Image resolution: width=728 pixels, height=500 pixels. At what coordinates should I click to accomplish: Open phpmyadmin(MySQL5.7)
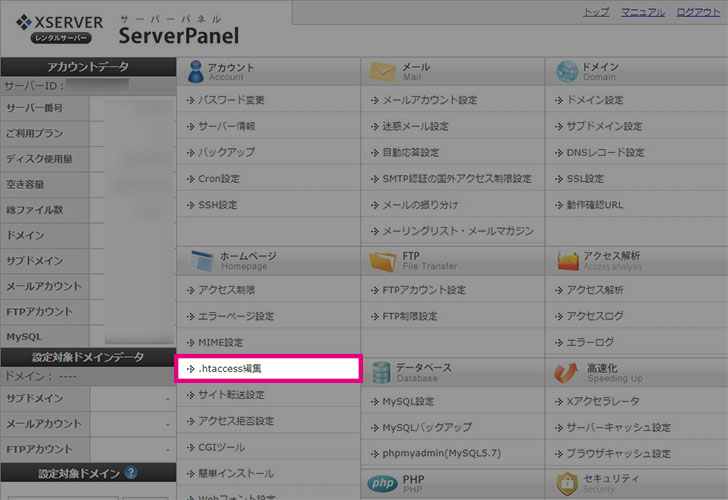pyautogui.click(x=442, y=454)
